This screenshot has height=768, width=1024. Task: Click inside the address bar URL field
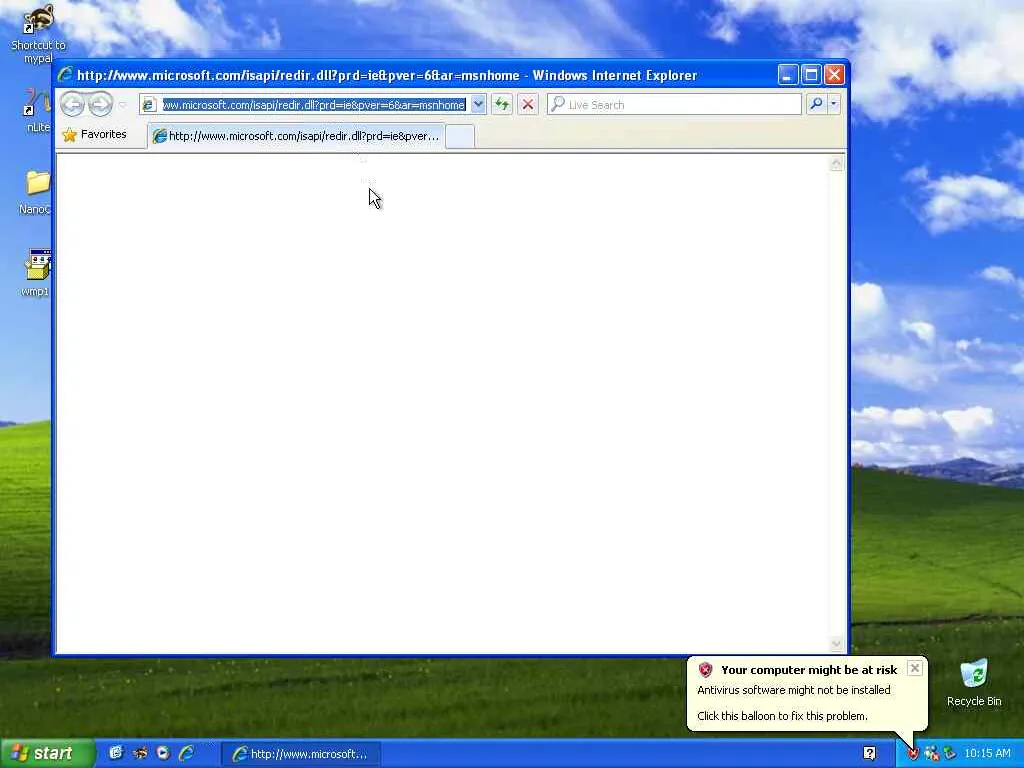313,104
